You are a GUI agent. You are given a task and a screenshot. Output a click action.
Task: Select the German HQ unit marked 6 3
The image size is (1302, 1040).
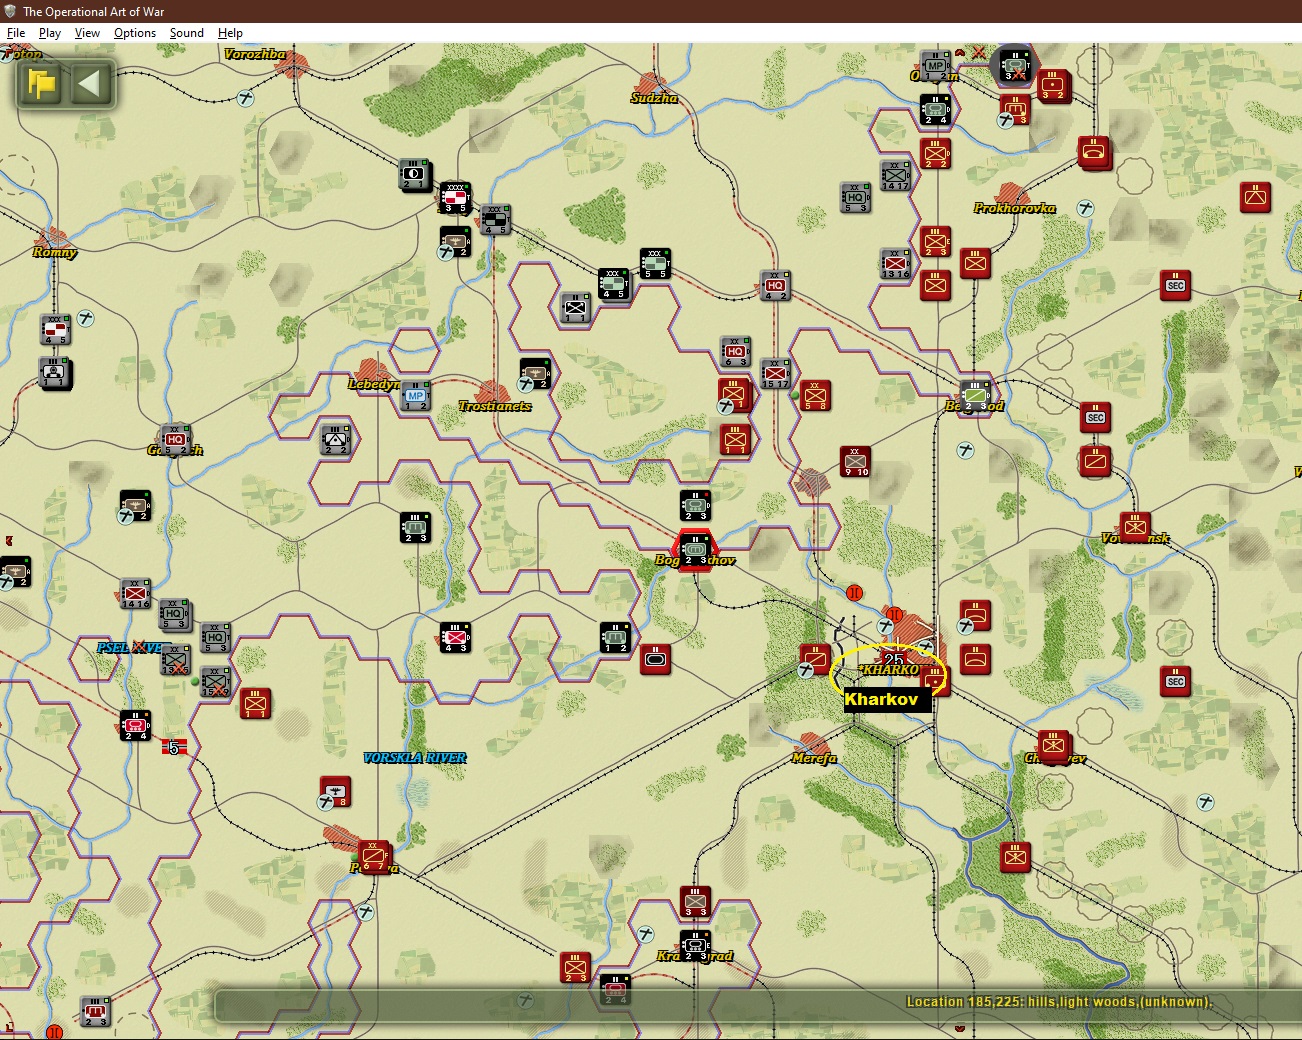(735, 352)
